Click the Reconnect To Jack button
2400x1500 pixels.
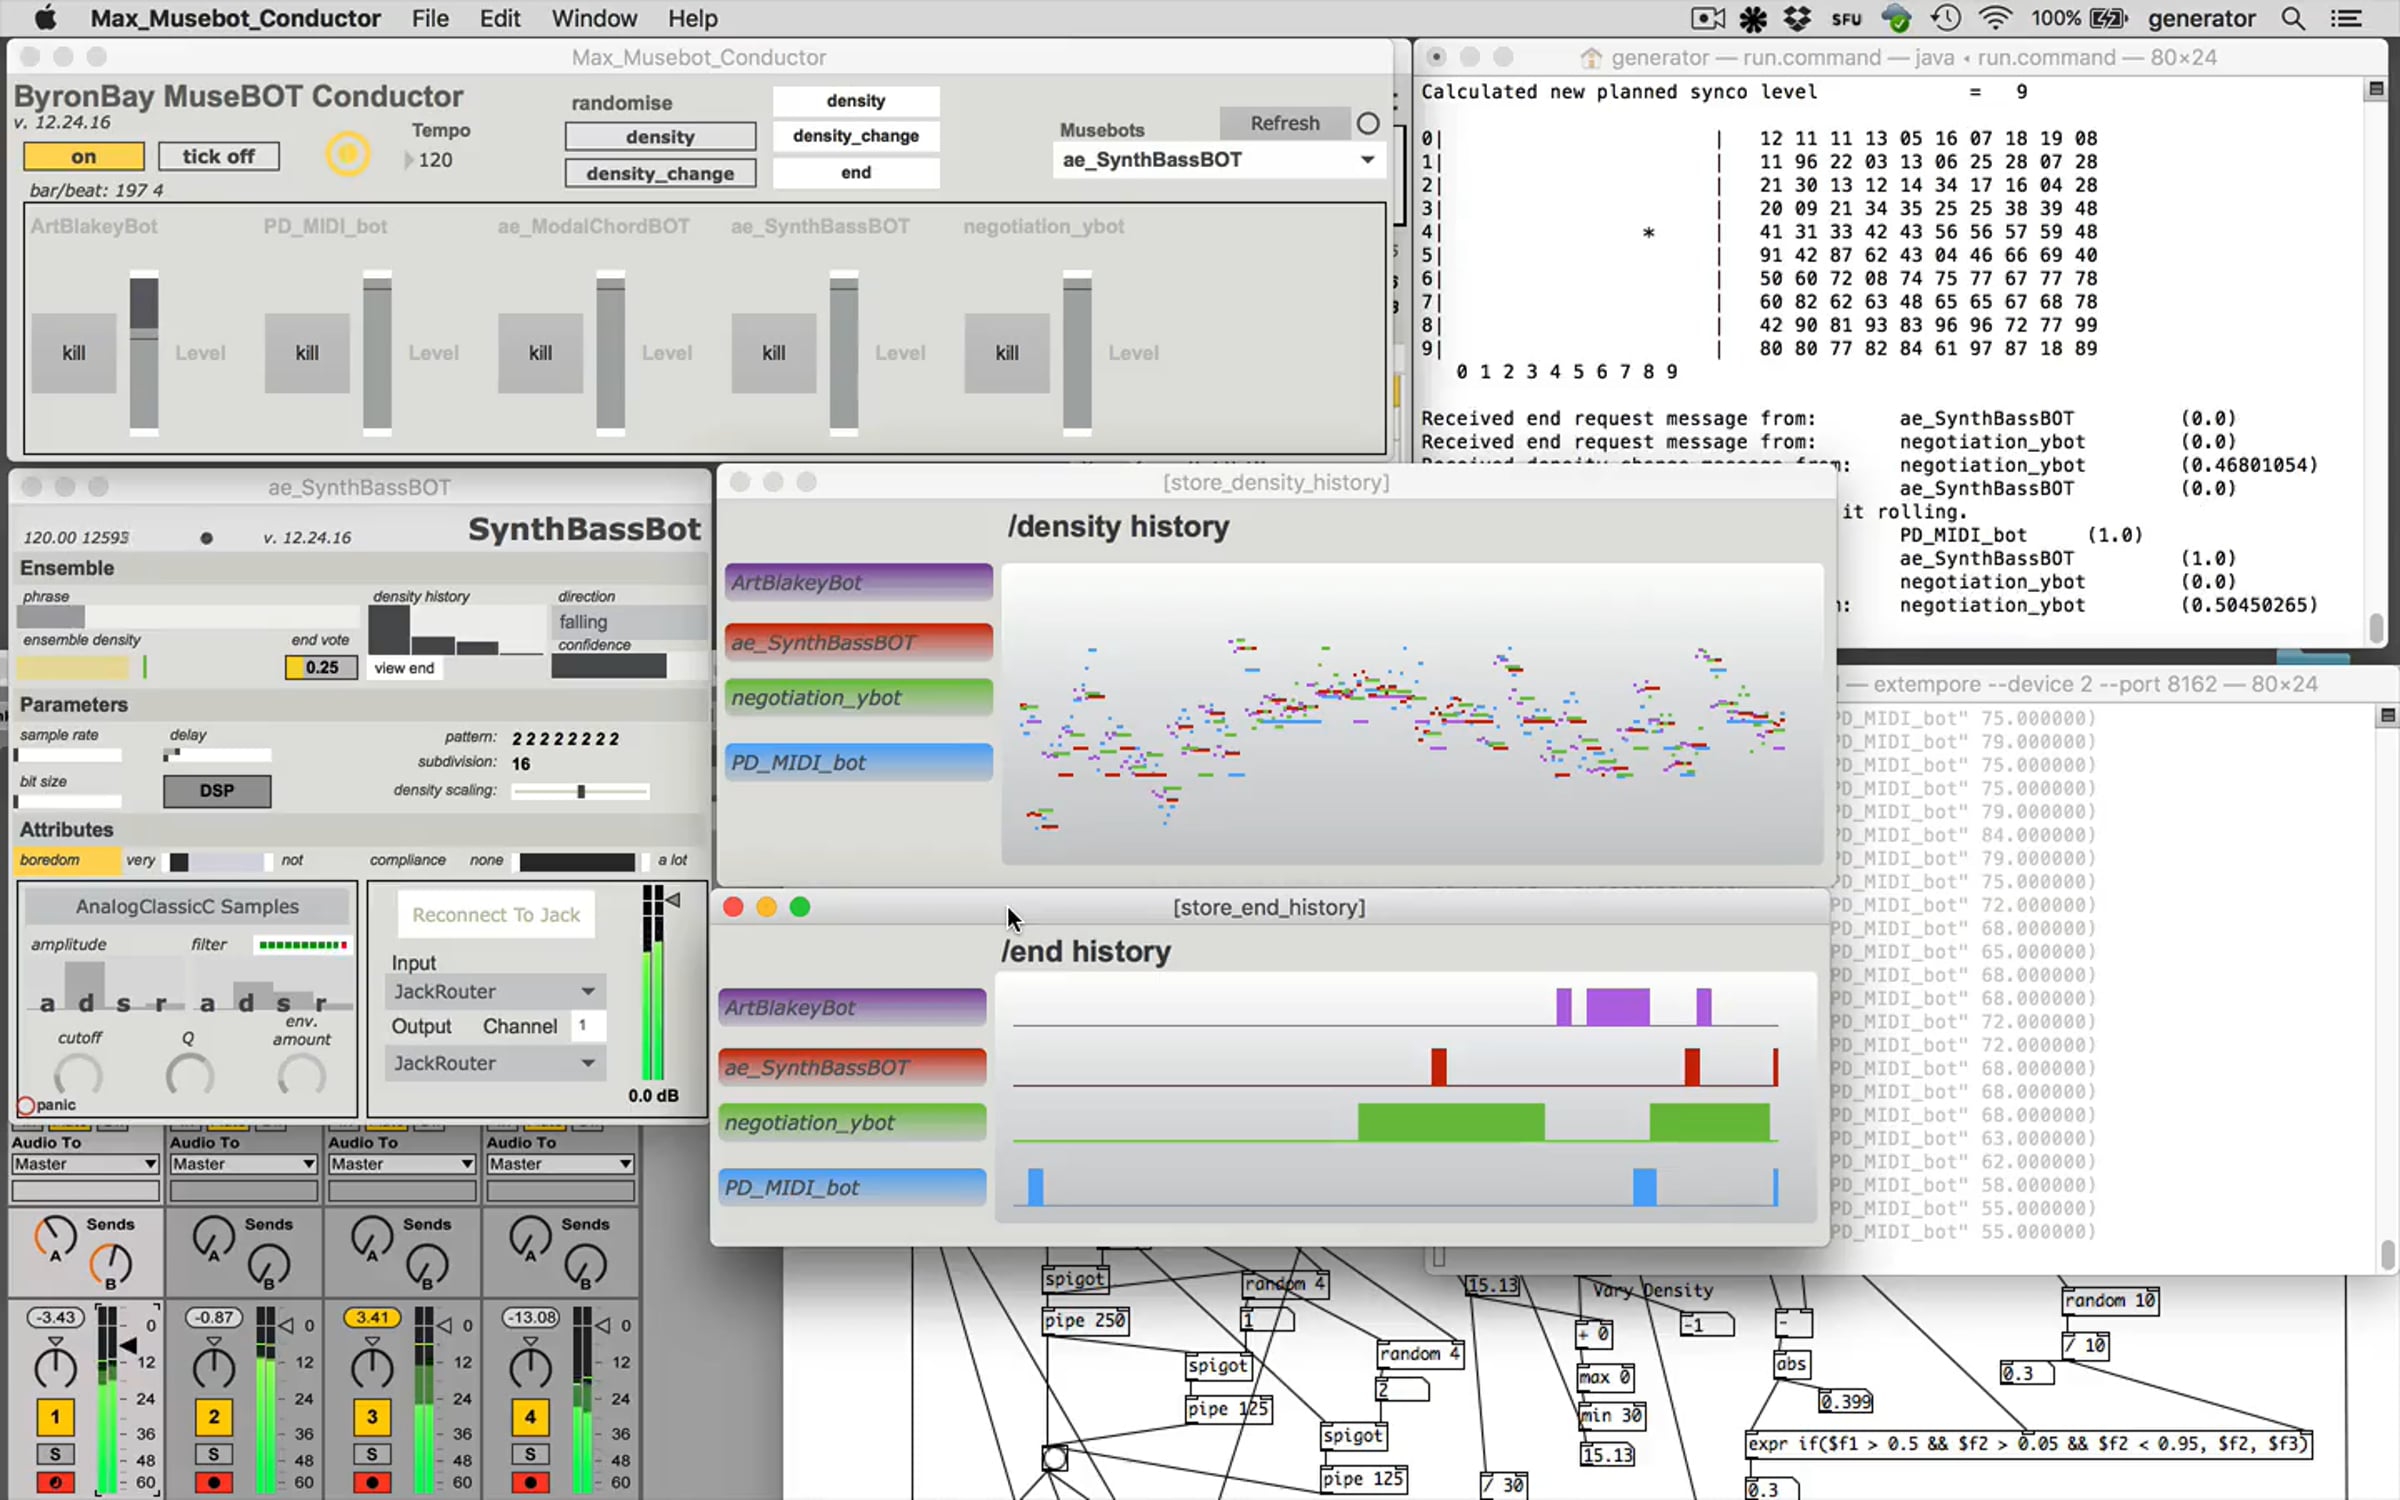tap(496, 915)
